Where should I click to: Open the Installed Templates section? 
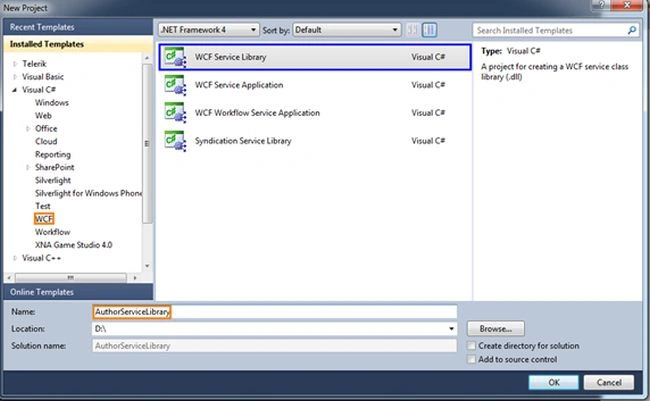[78, 44]
